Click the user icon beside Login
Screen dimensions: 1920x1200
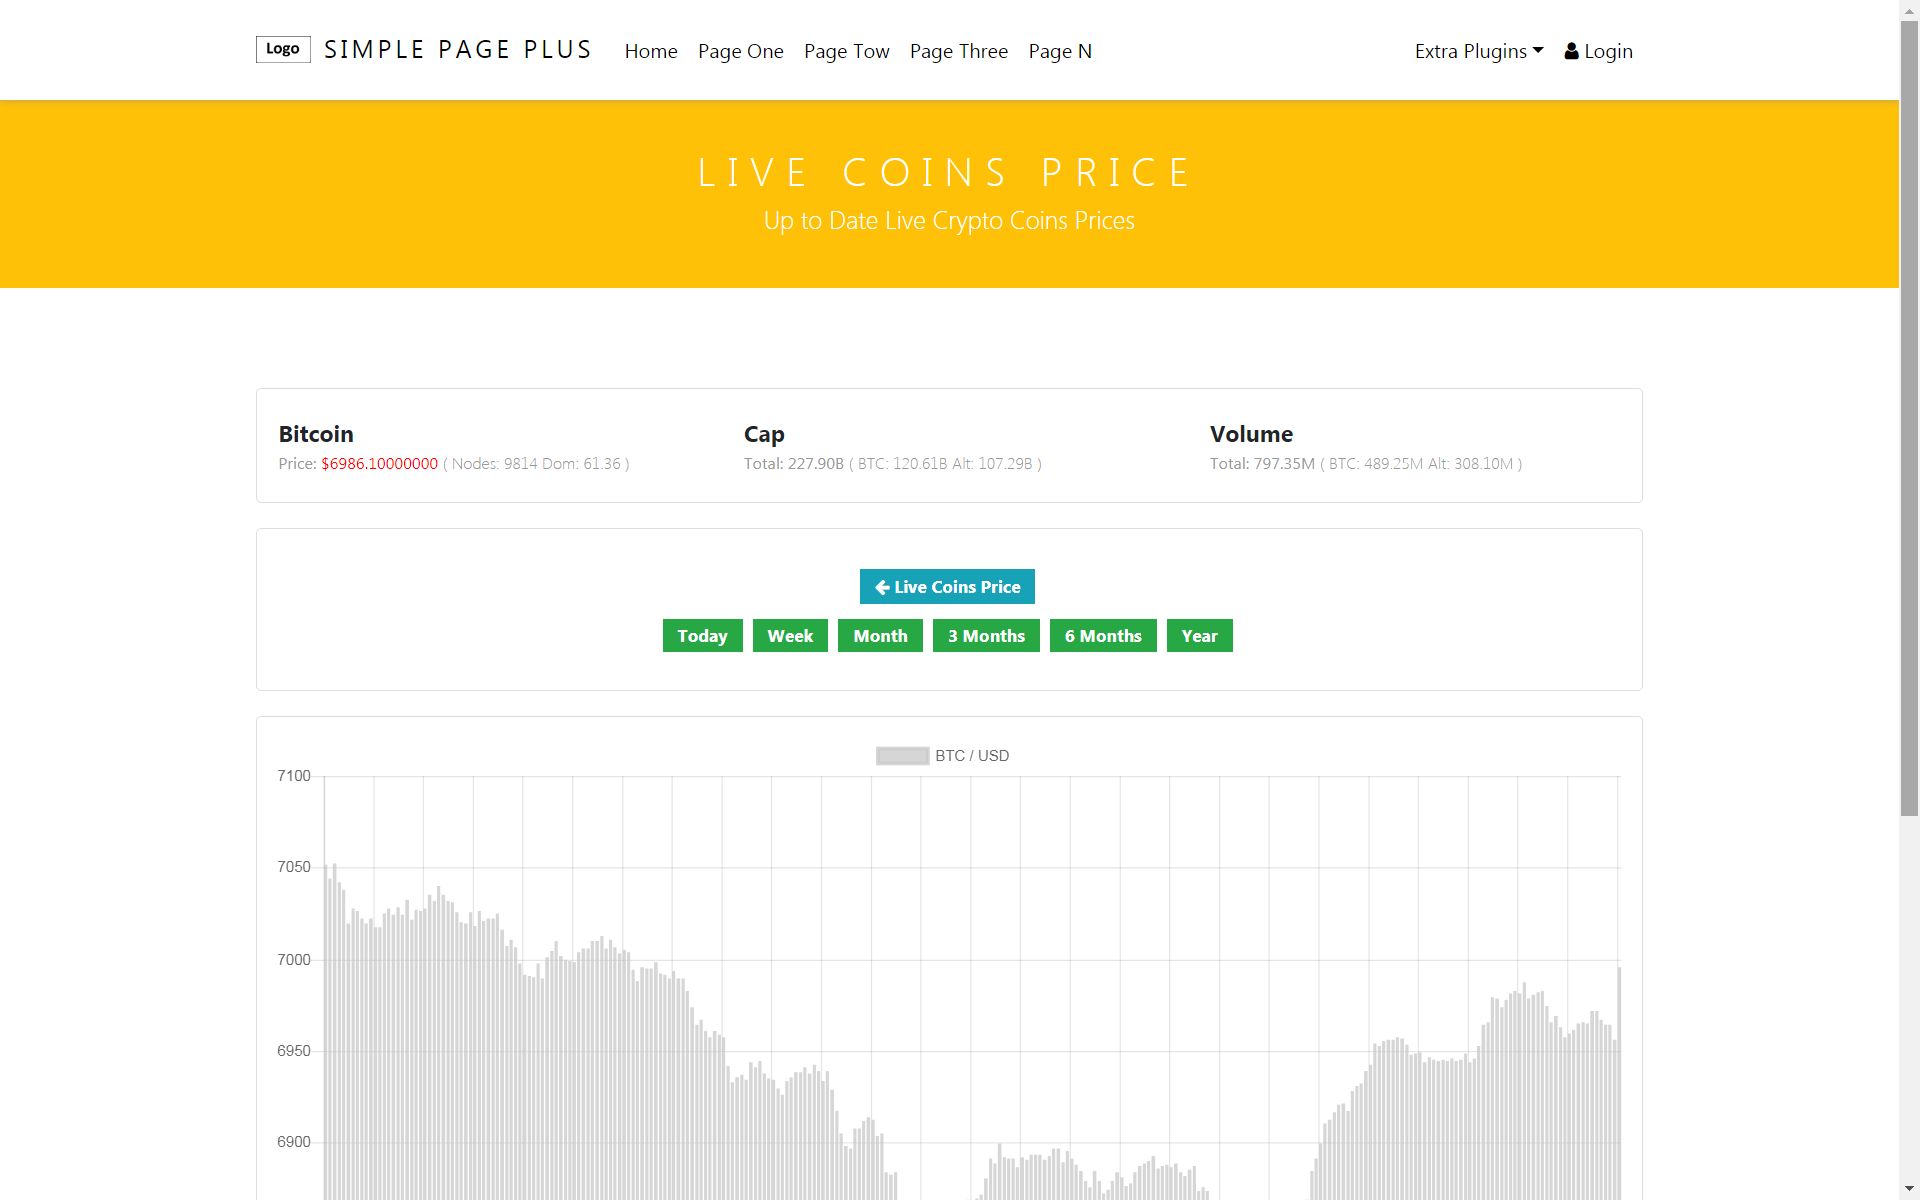(x=1571, y=51)
